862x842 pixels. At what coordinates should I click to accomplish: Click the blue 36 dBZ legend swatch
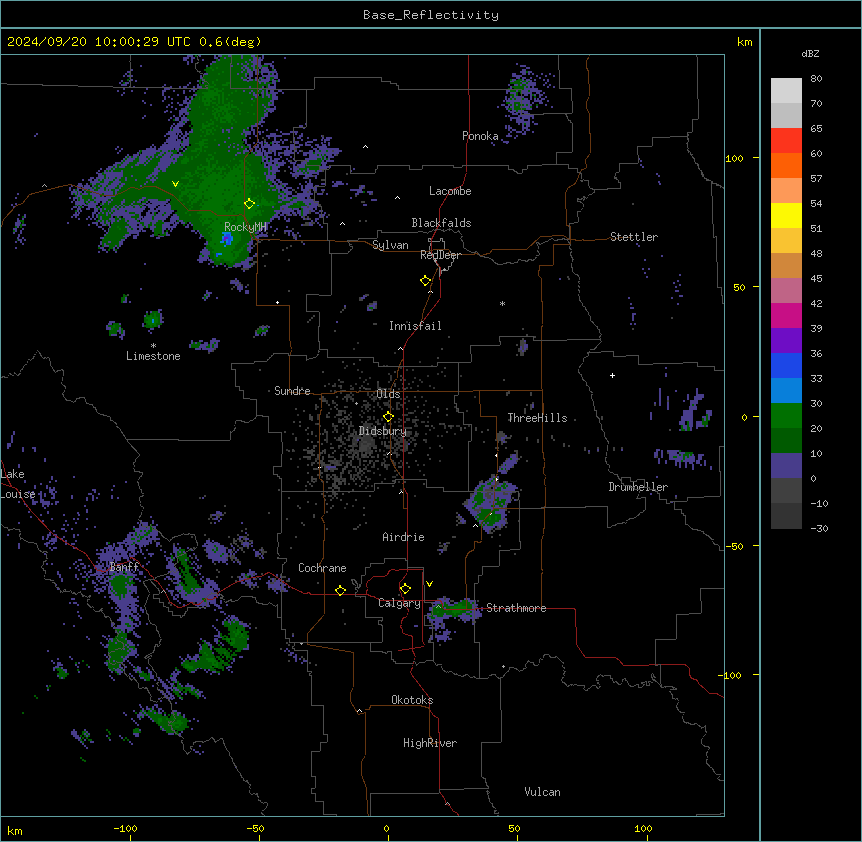coord(786,365)
